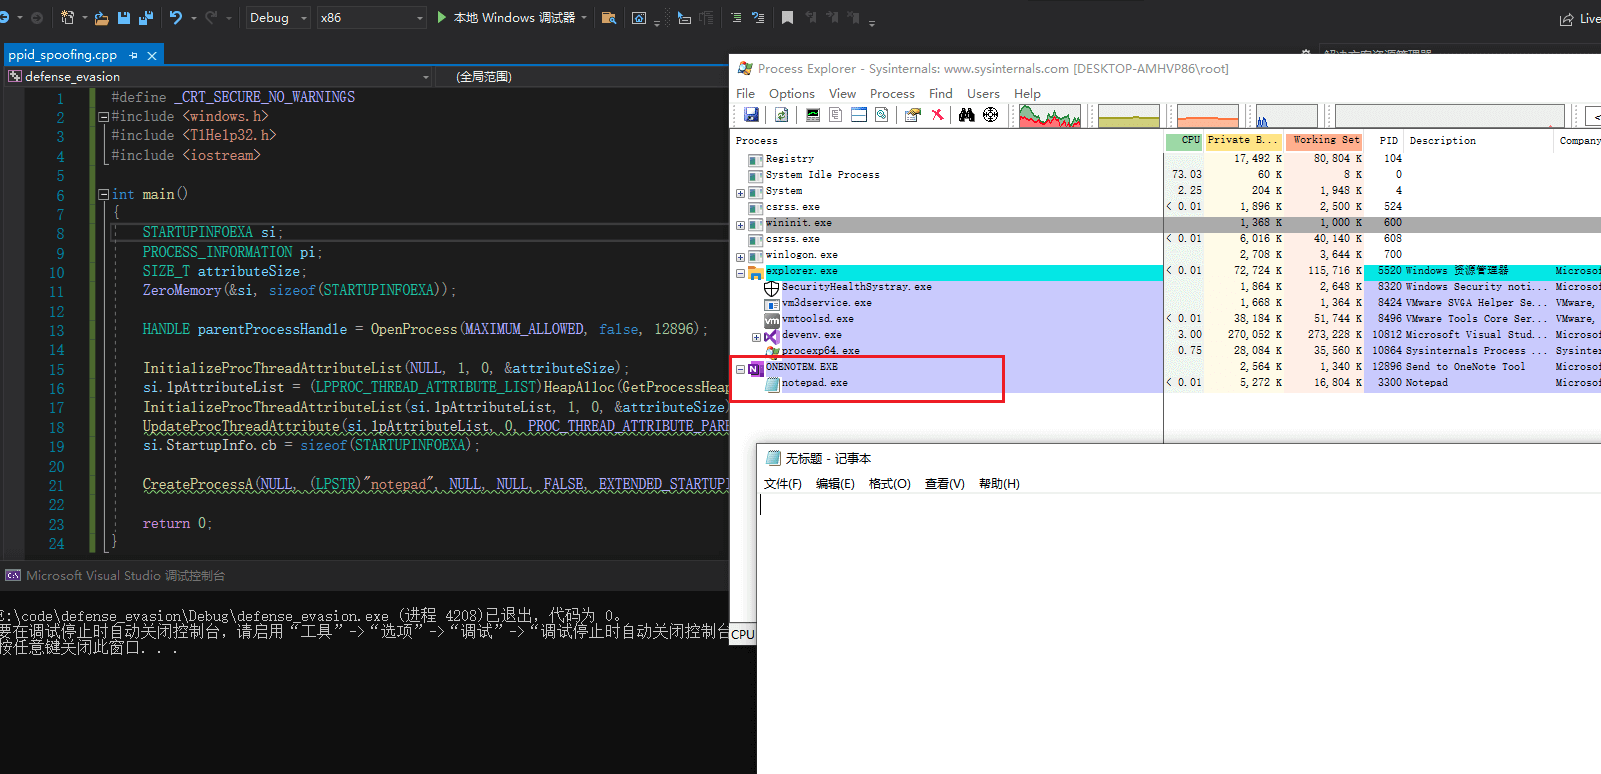Select notepad.exe in process list
This screenshot has height=774, width=1601.
pyautogui.click(x=814, y=383)
